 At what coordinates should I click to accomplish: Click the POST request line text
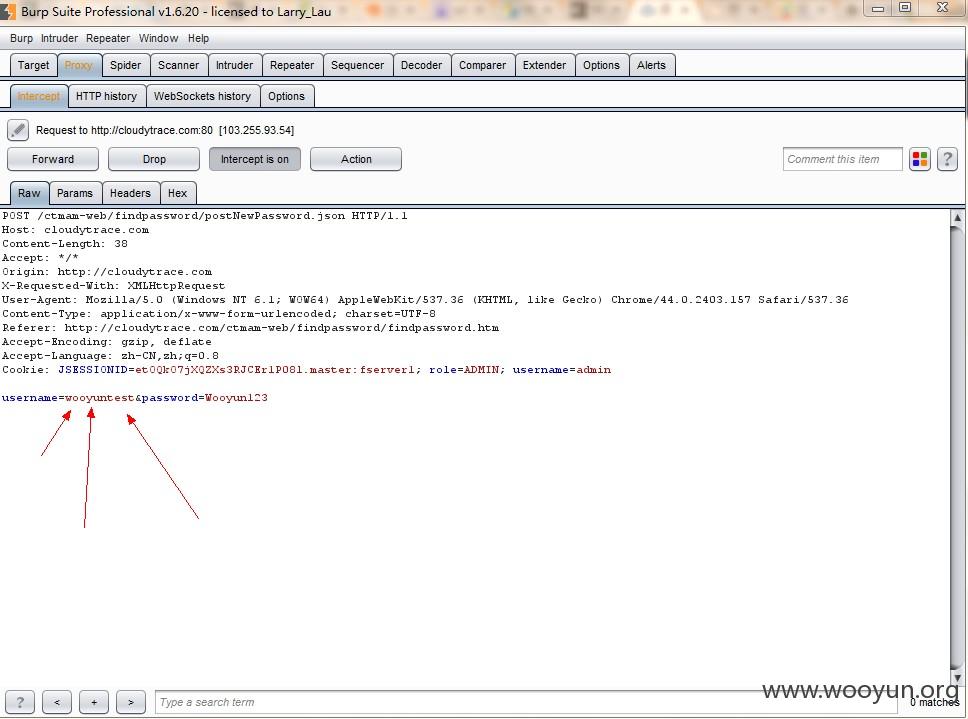[204, 216]
